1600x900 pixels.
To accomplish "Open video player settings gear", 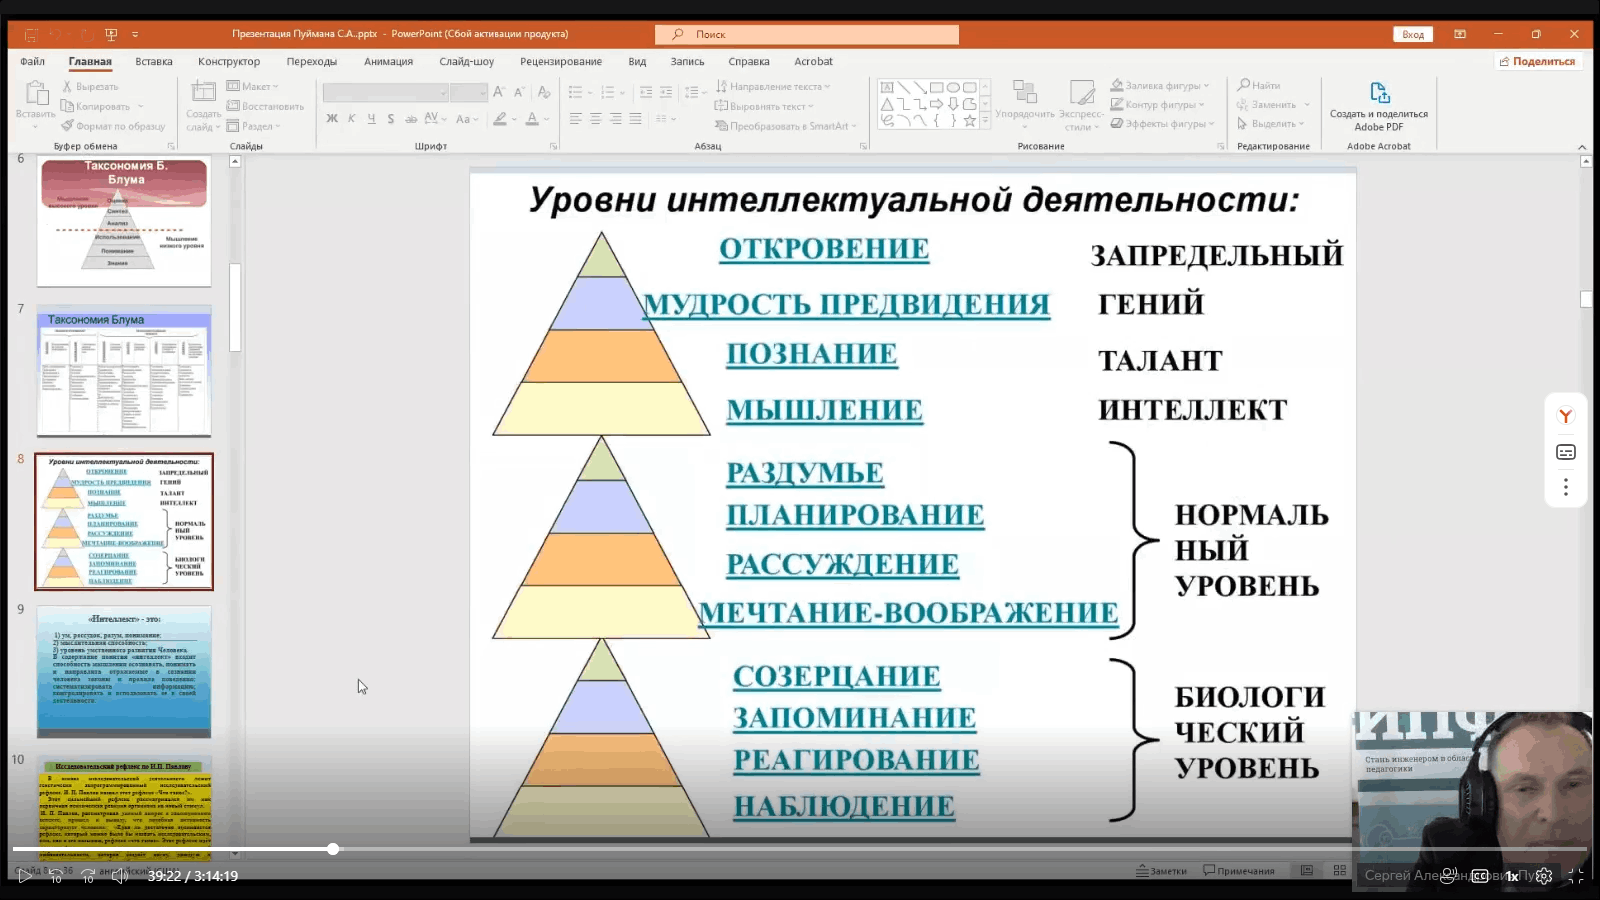I will (x=1544, y=876).
